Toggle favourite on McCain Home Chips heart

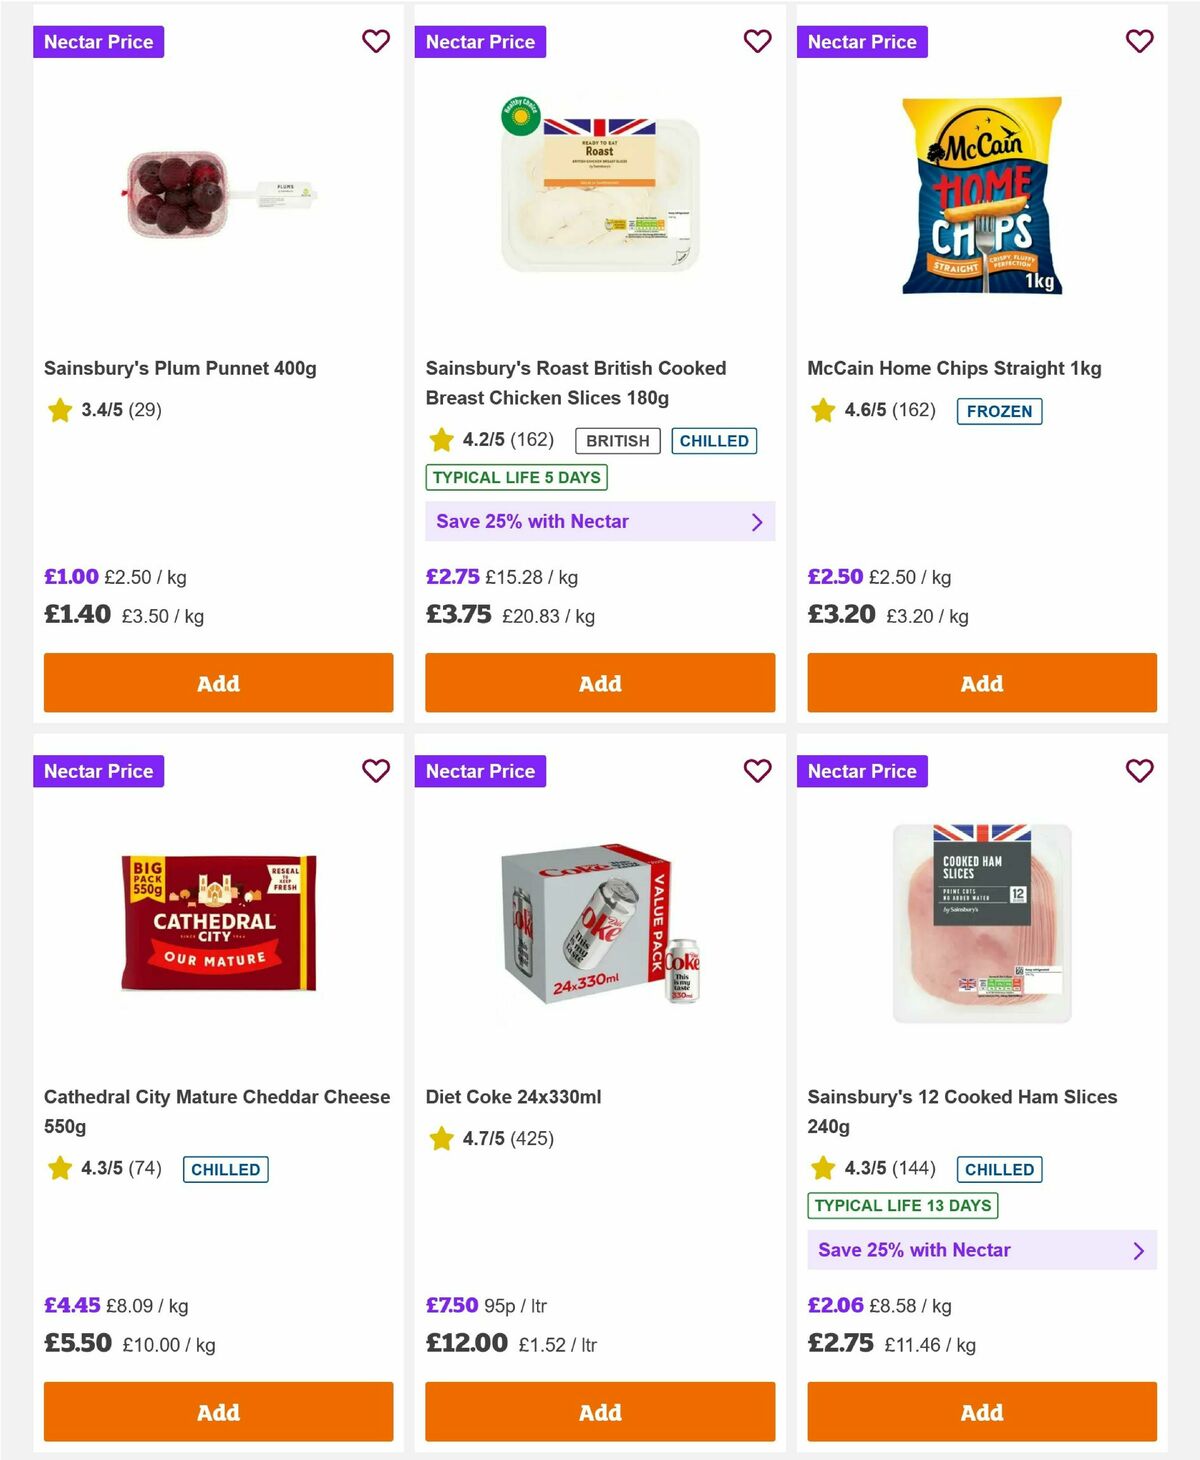coord(1139,42)
